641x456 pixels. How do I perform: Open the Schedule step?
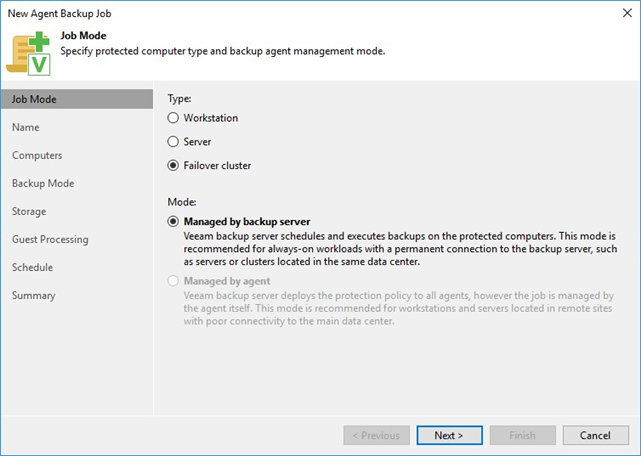[x=32, y=267]
